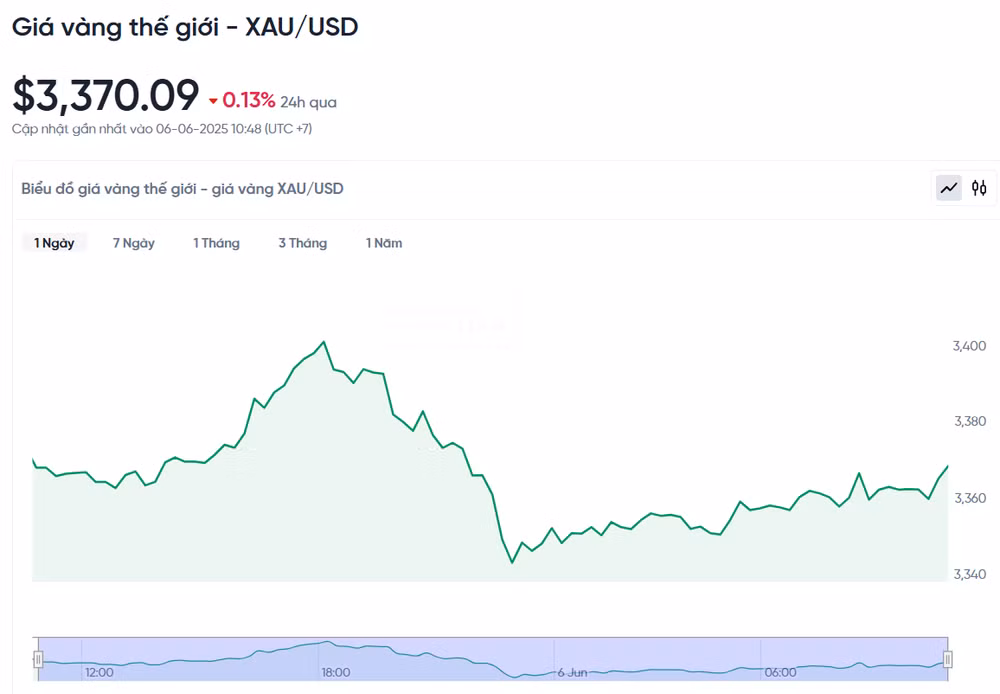Select the 1 Ngày time range

[x=54, y=243]
